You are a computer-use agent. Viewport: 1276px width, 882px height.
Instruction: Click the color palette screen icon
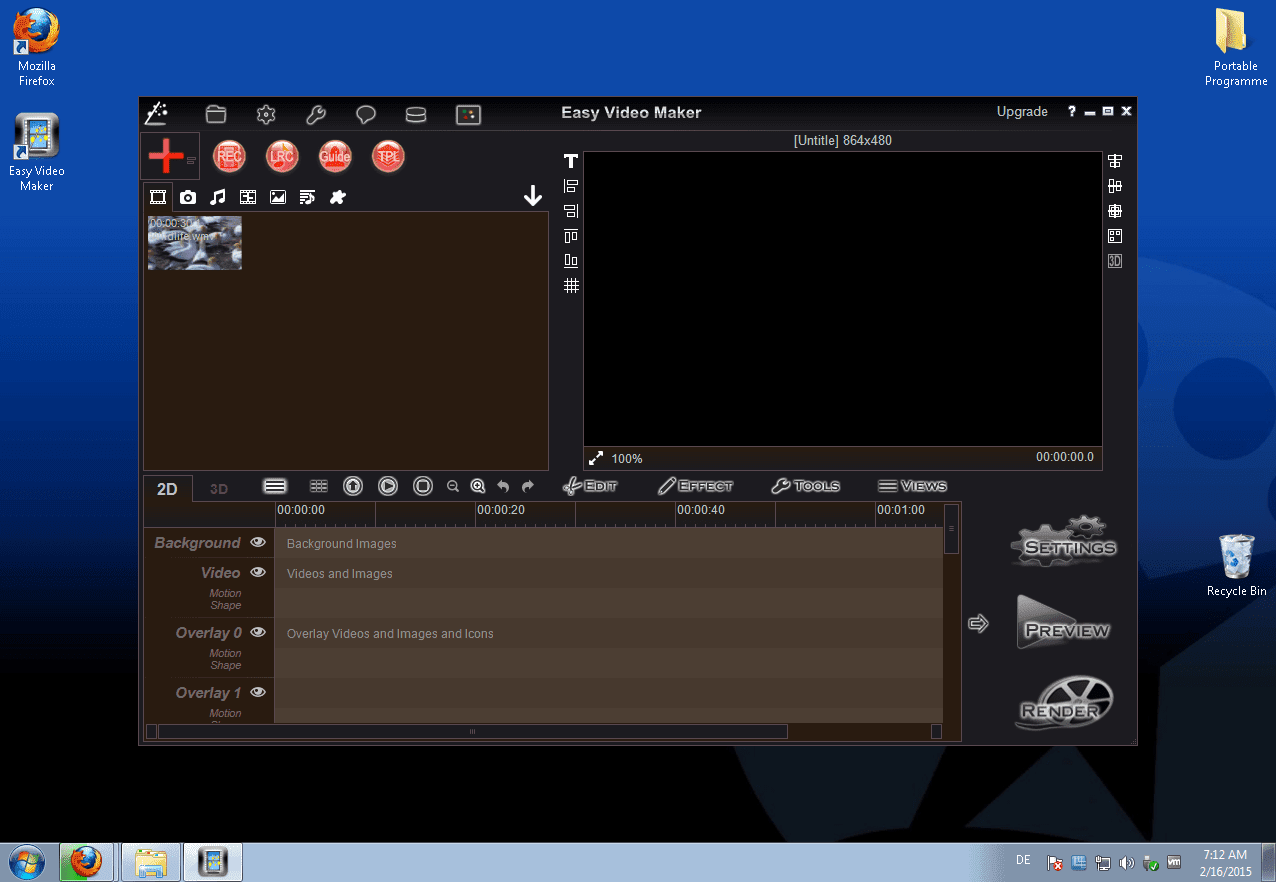point(468,114)
